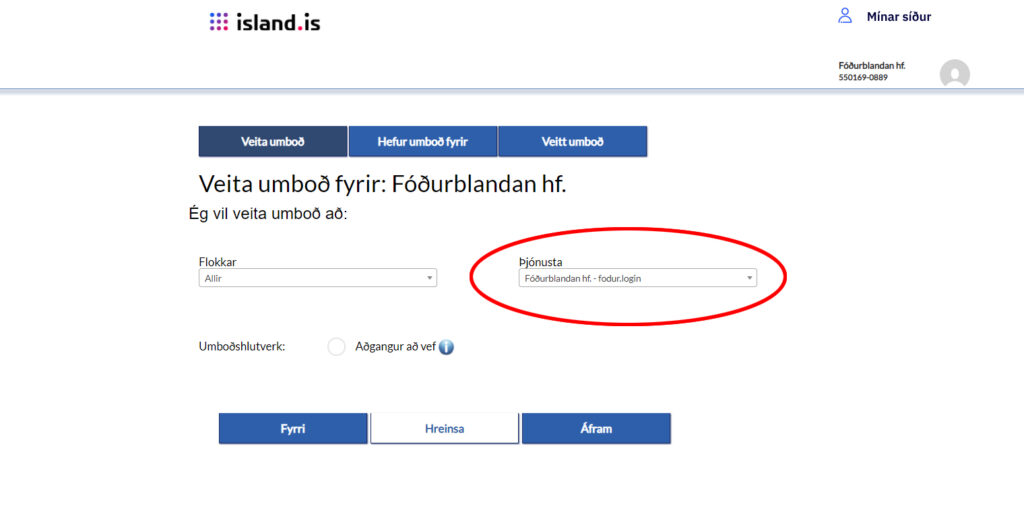Click the user icon beside Mínar síður
This screenshot has width=1024, height=529.
(x=845, y=16)
